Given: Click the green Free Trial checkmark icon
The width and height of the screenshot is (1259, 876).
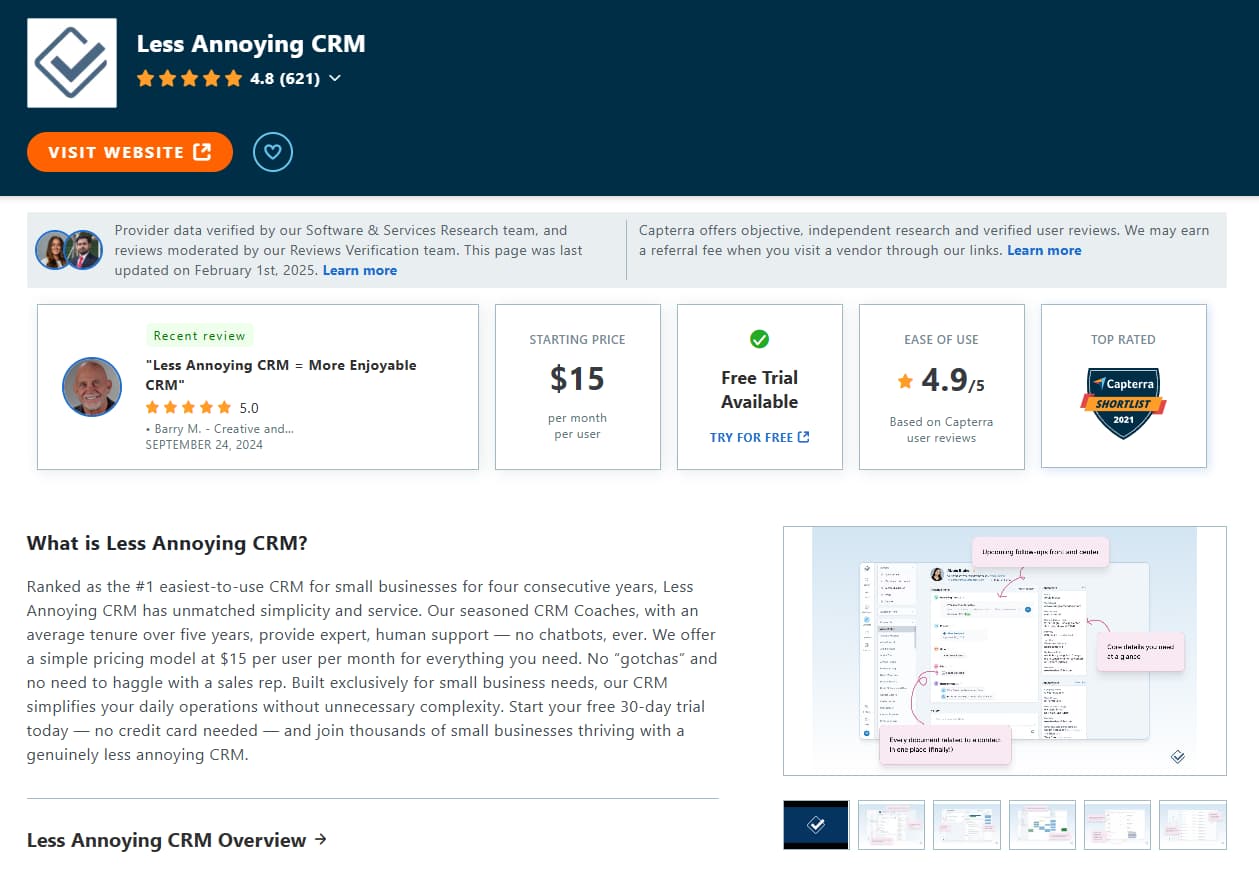Looking at the screenshot, I should (x=760, y=340).
